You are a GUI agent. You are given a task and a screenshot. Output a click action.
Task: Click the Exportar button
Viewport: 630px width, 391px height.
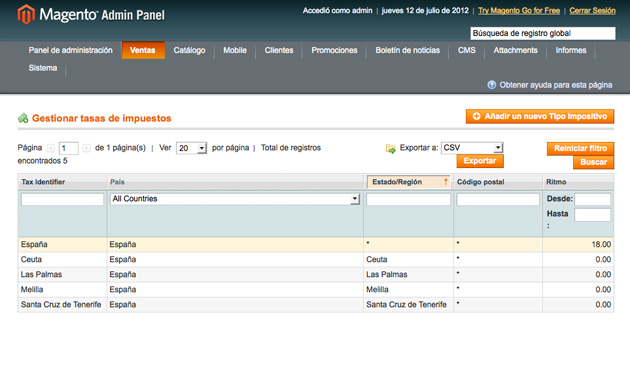[x=480, y=161]
